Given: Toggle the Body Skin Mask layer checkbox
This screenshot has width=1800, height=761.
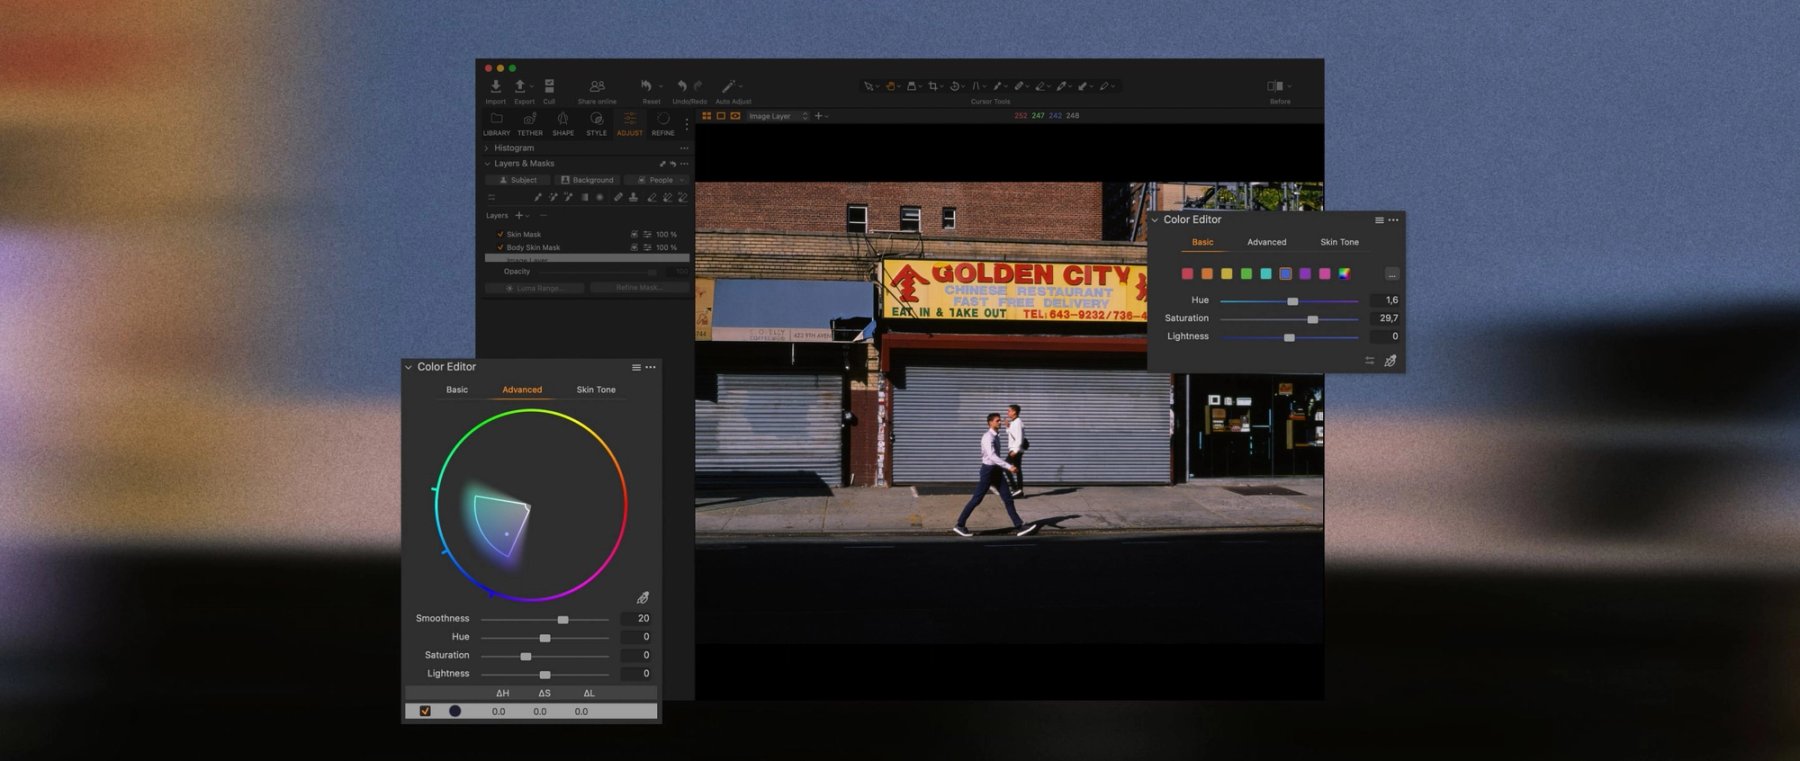Looking at the screenshot, I should coord(500,247).
